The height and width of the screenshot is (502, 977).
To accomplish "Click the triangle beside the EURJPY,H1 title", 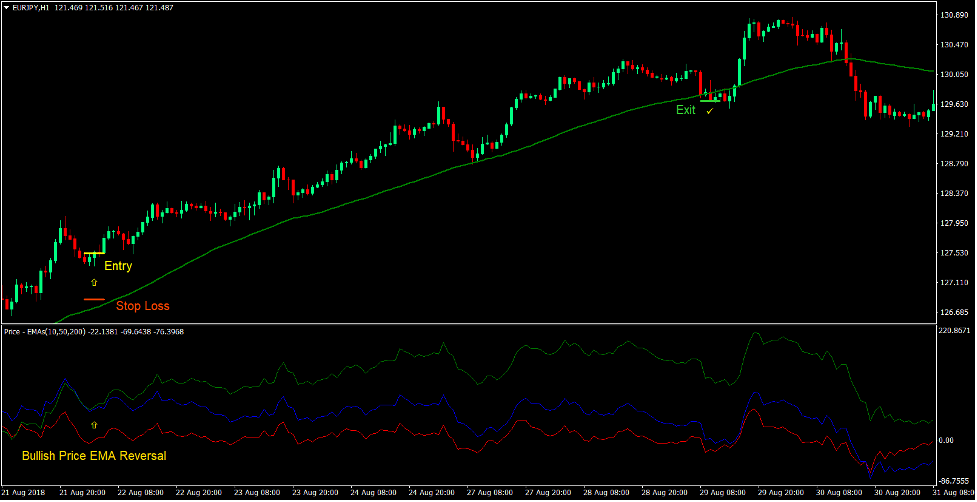I will (x=6, y=8).
